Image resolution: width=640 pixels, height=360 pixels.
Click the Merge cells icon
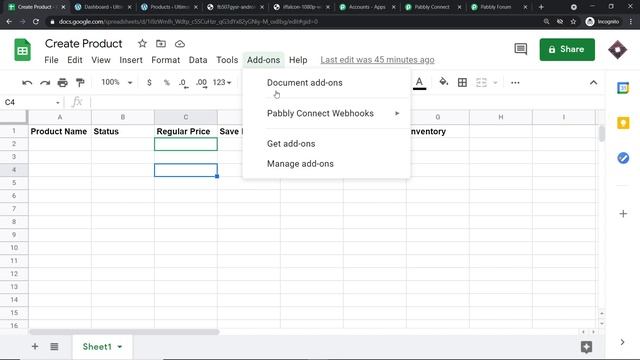click(481, 82)
